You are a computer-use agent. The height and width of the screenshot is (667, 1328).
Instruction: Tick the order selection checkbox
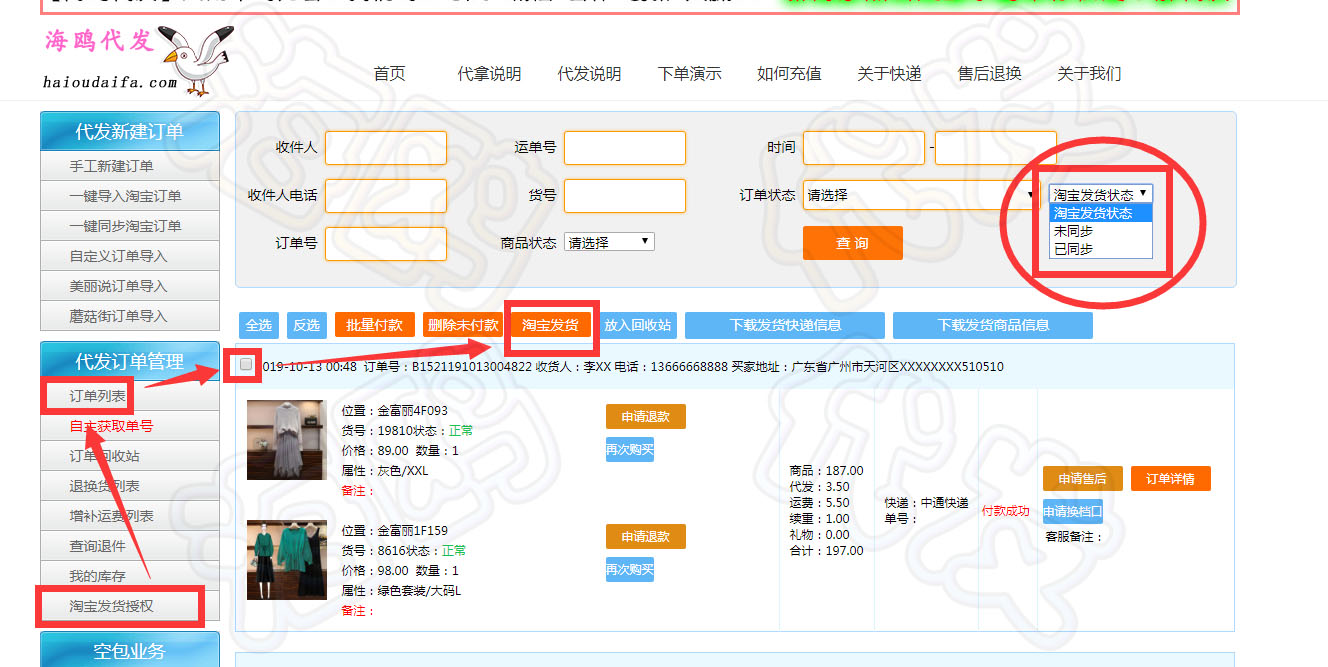point(246,365)
